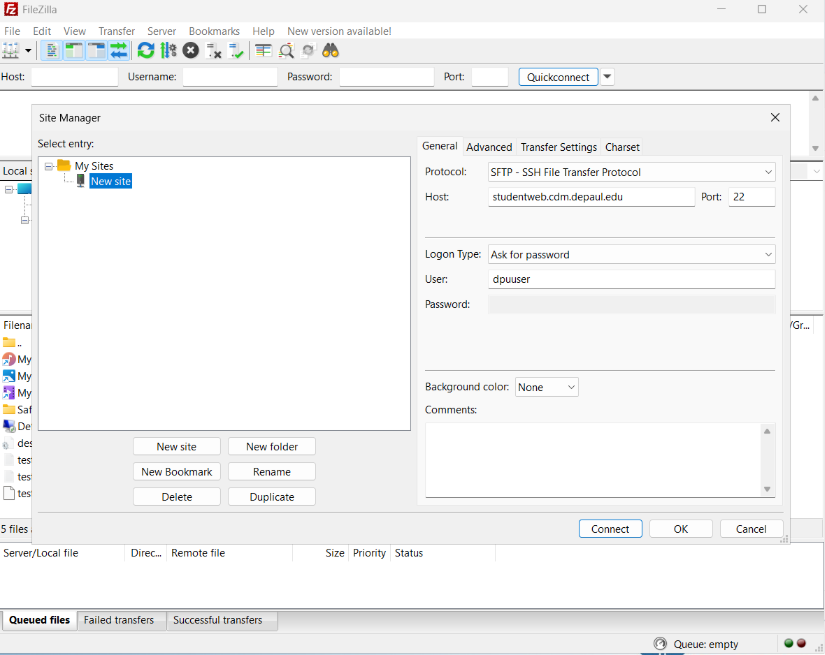The height and width of the screenshot is (655, 825).
Task: Click the cancel current operation icon
Action: (190, 50)
